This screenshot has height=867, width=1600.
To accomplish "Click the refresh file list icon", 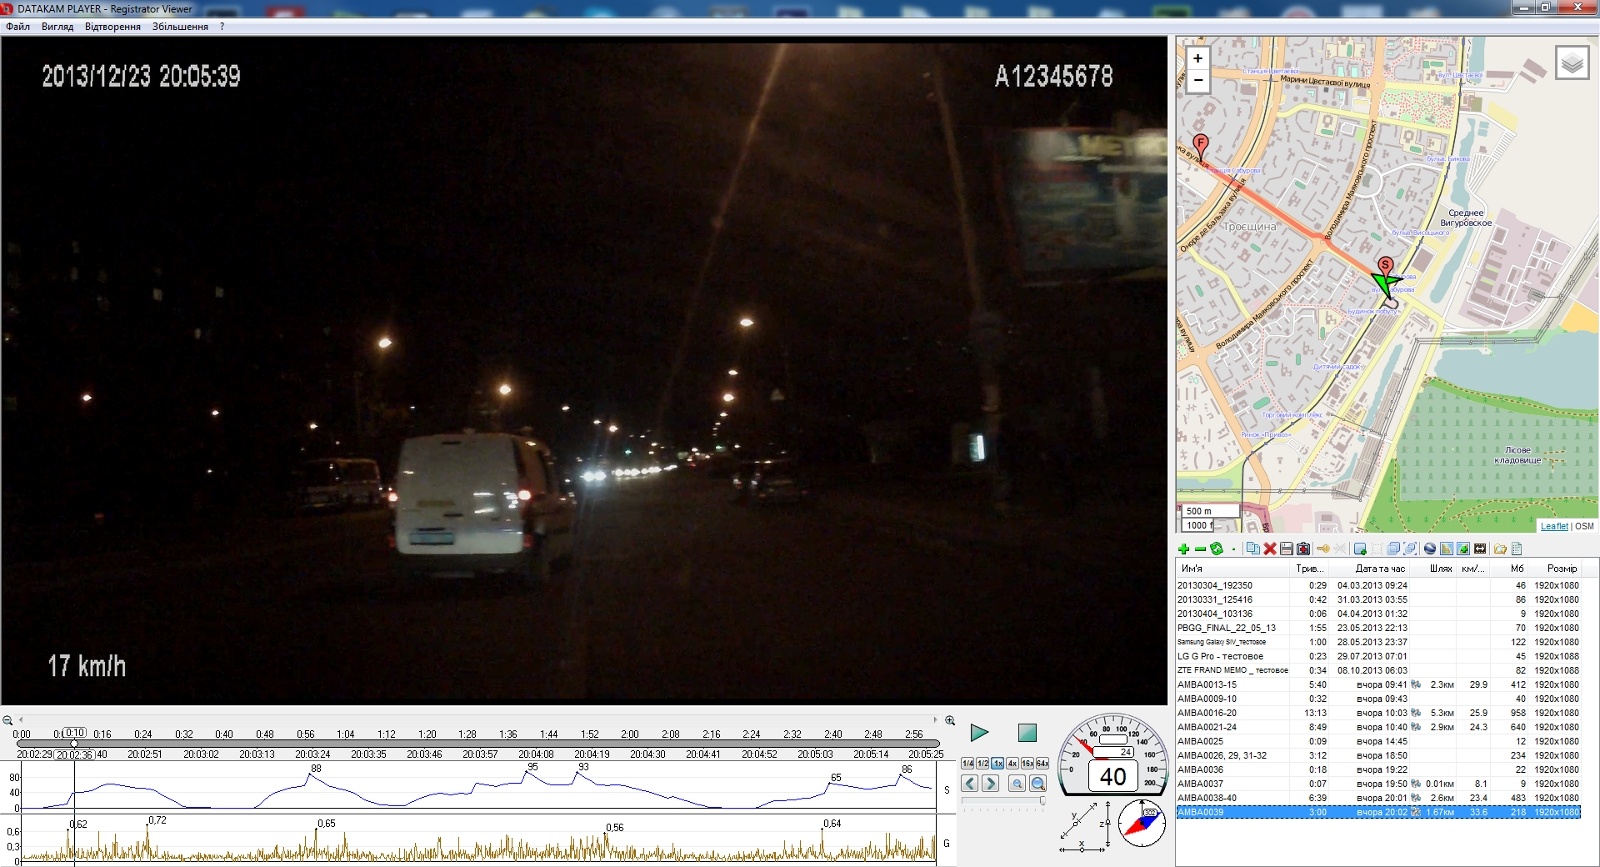I will (1216, 549).
